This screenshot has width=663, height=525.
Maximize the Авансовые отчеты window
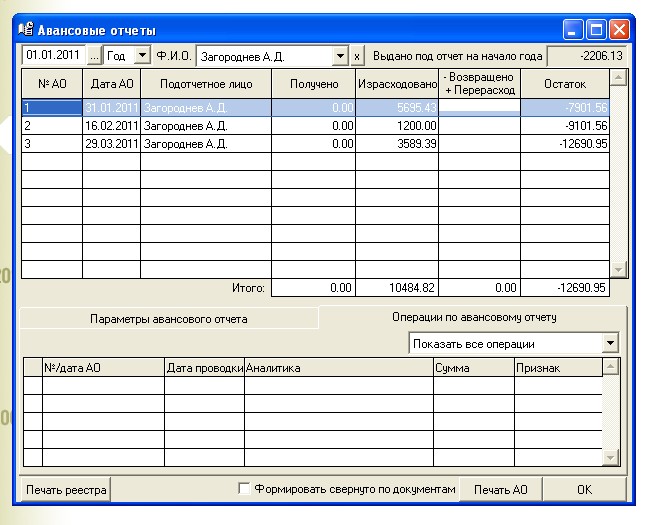pos(598,30)
